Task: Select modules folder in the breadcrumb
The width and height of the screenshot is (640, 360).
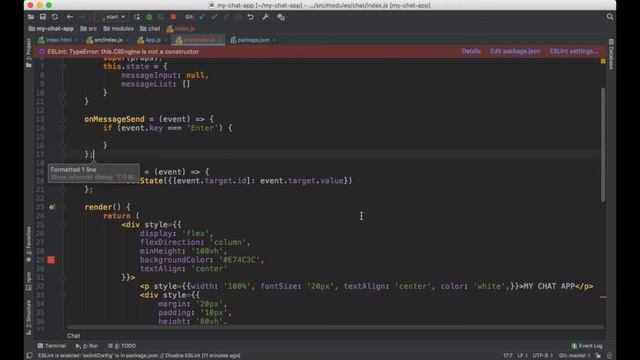Action: 118,29
